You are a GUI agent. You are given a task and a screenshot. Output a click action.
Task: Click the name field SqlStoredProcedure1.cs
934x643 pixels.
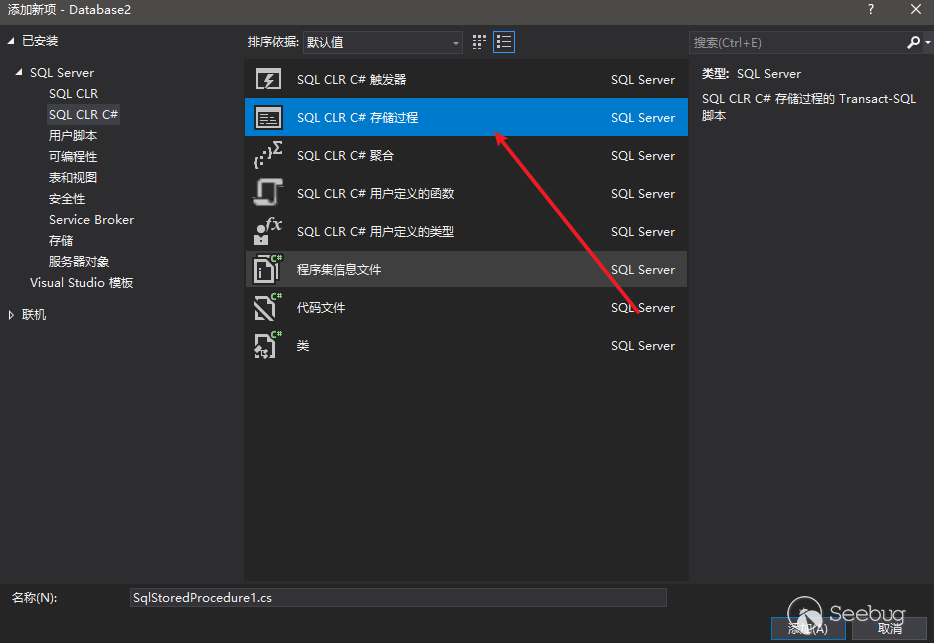(398, 597)
